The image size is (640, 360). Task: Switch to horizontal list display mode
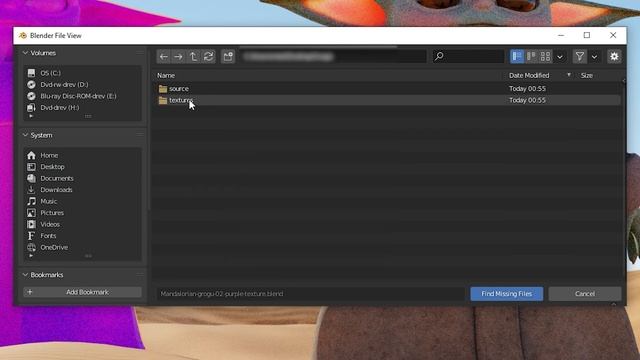click(531, 56)
